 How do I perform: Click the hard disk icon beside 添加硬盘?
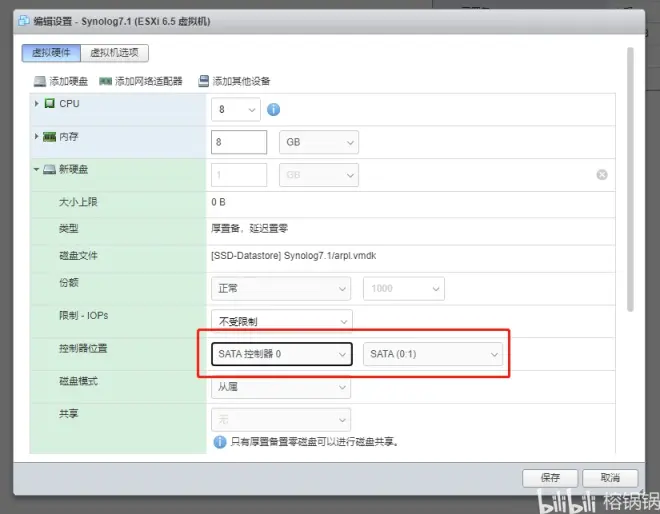click(40, 81)
